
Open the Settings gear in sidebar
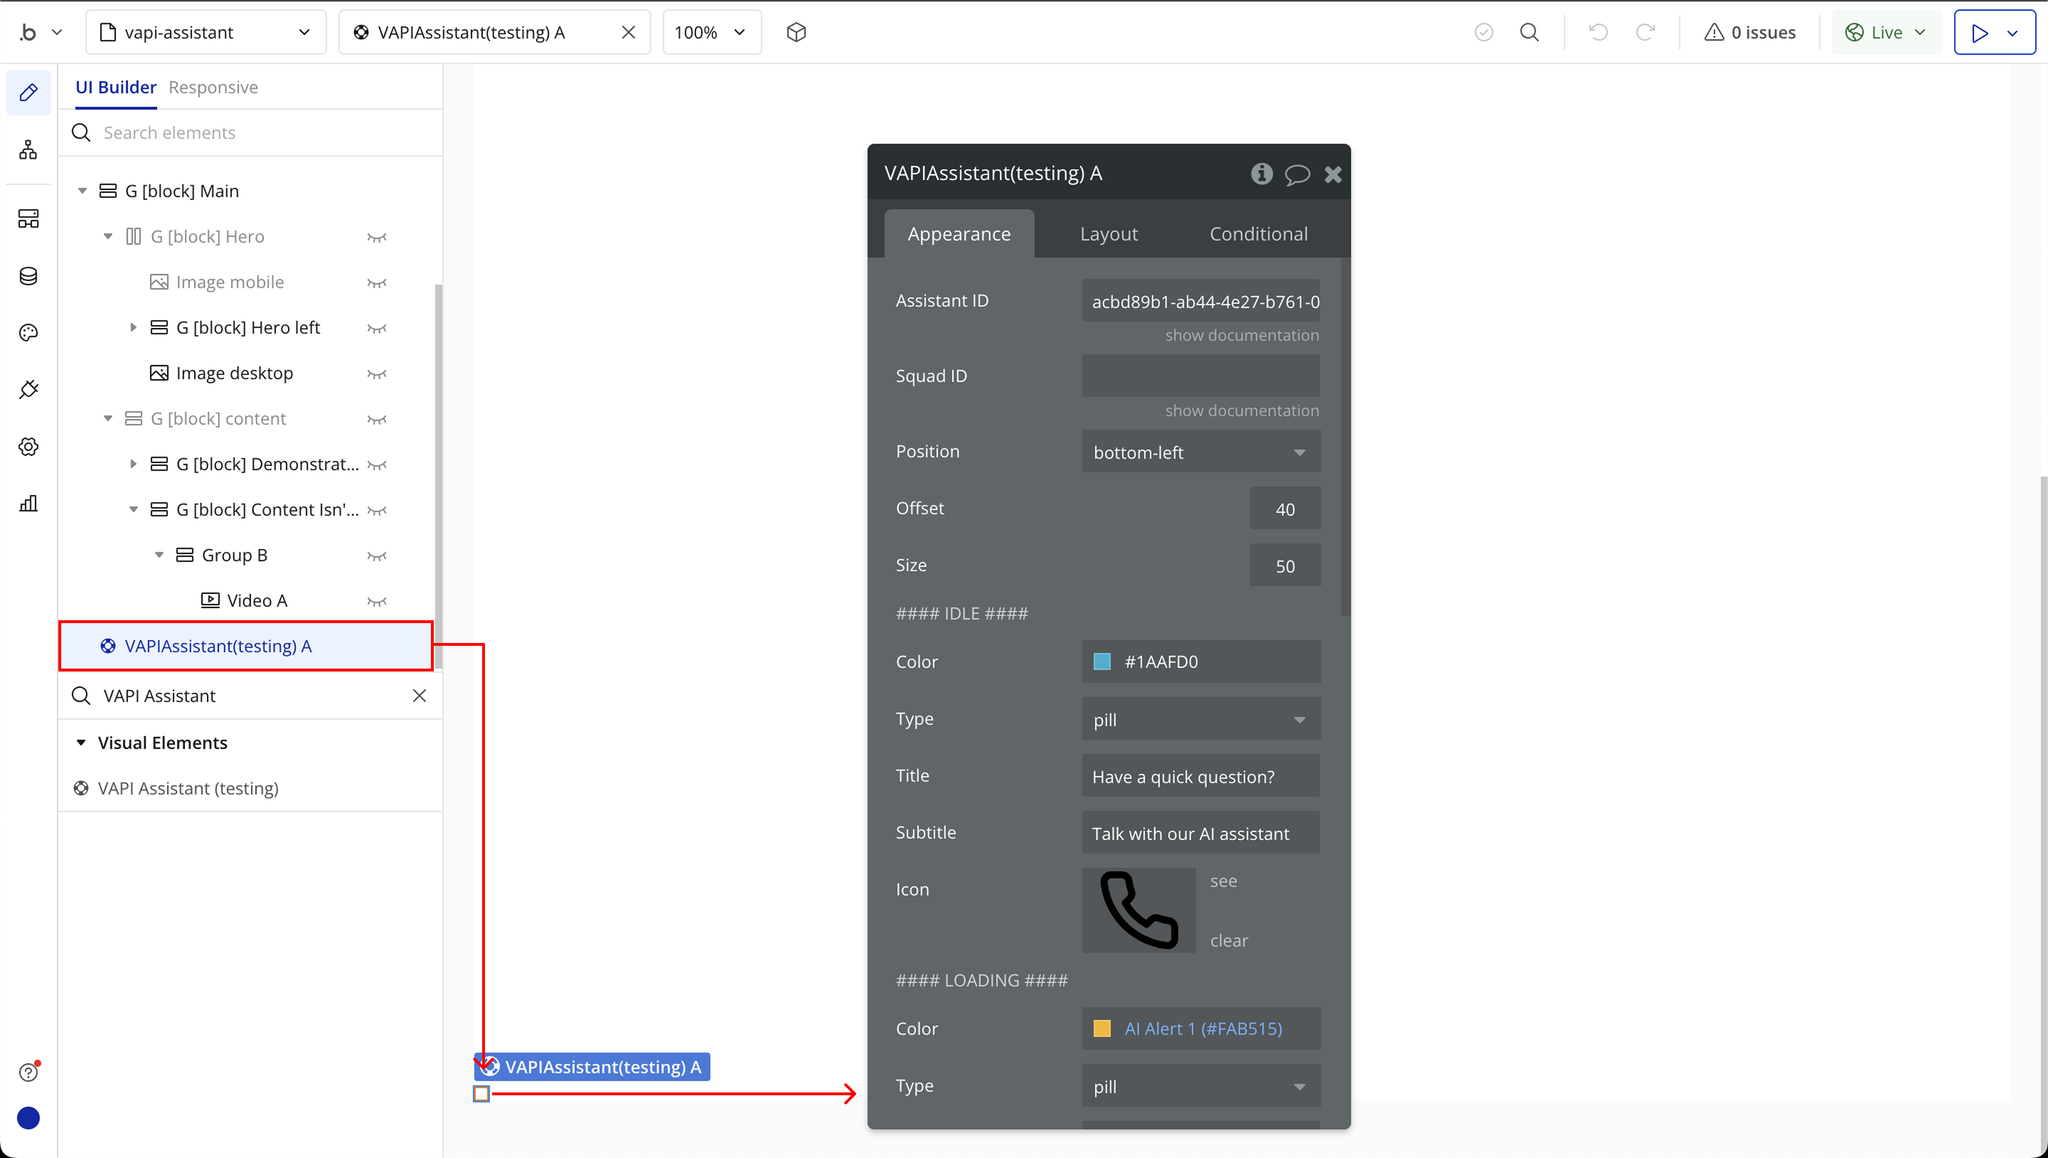tap(28, 447)
